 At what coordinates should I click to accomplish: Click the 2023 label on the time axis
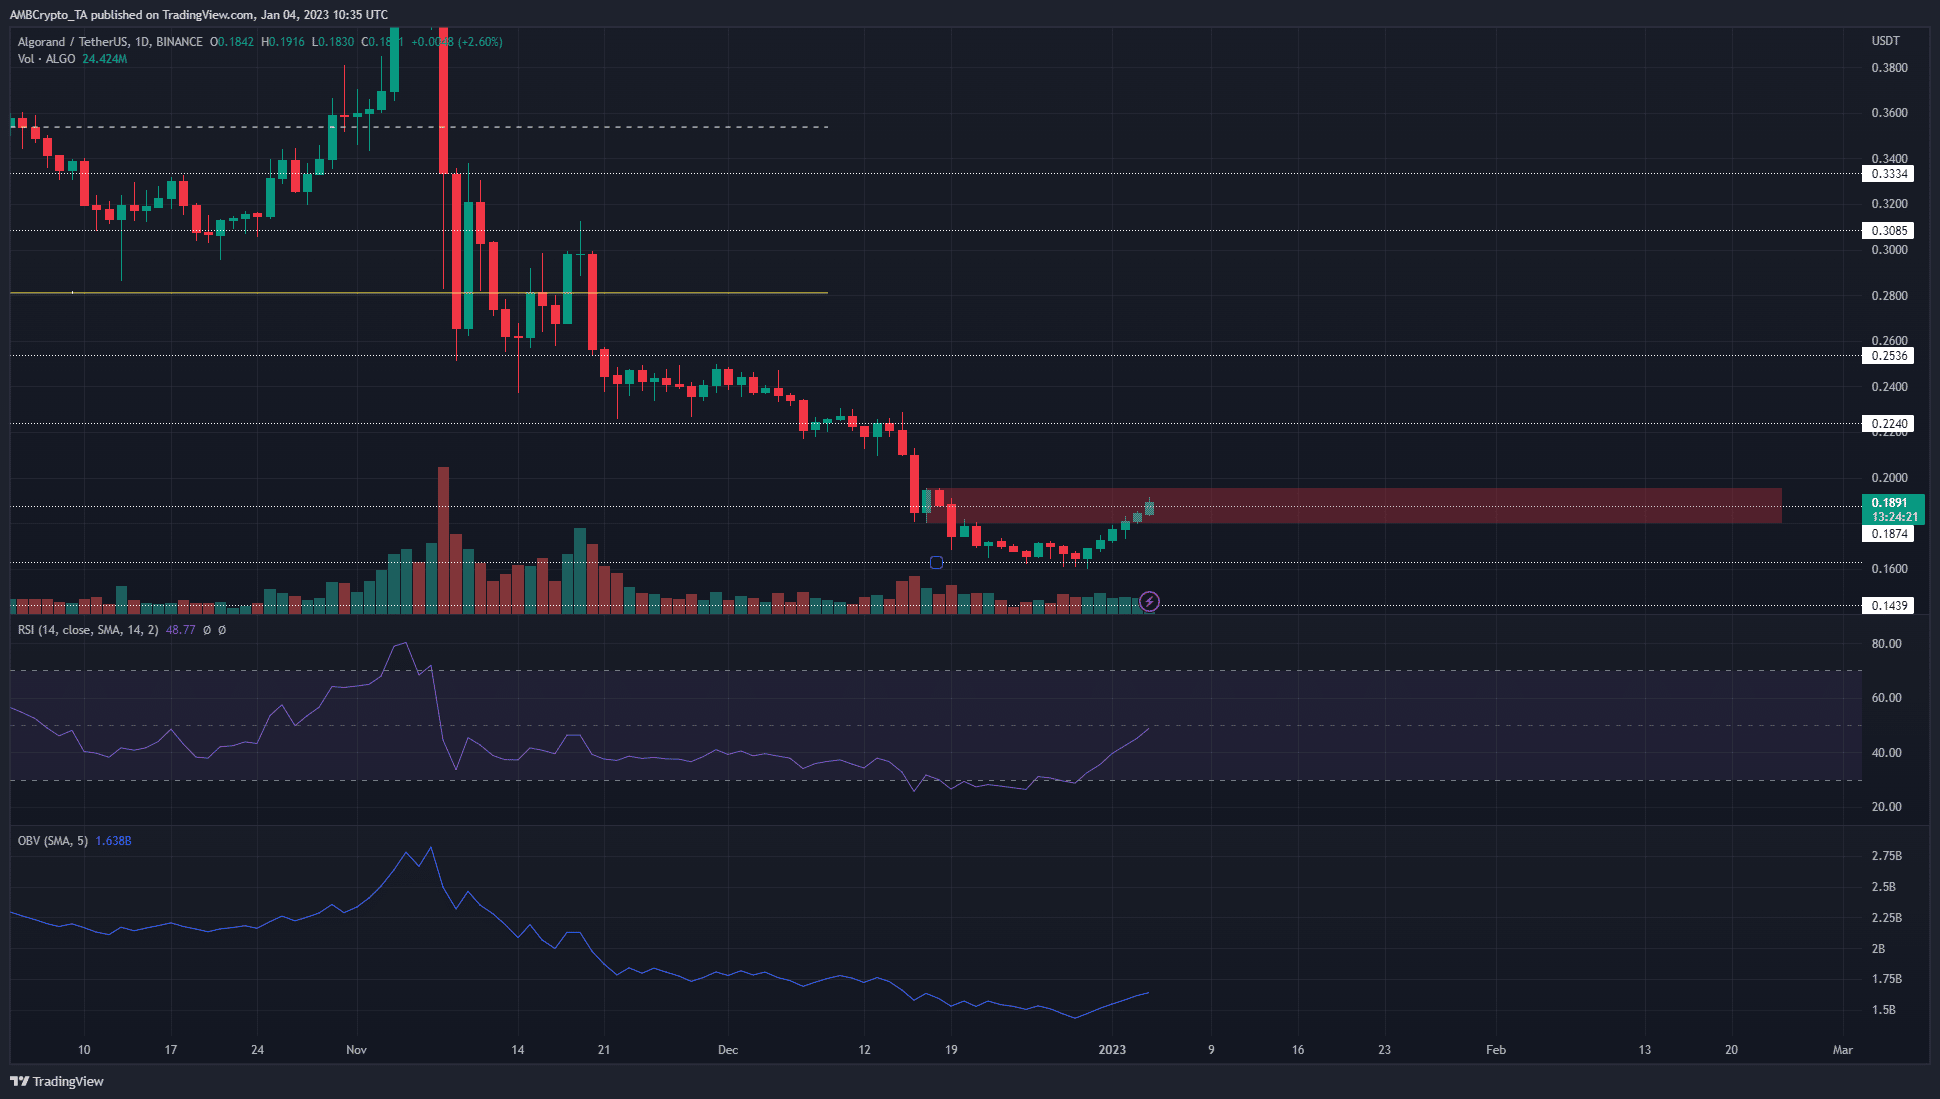1112,1050
